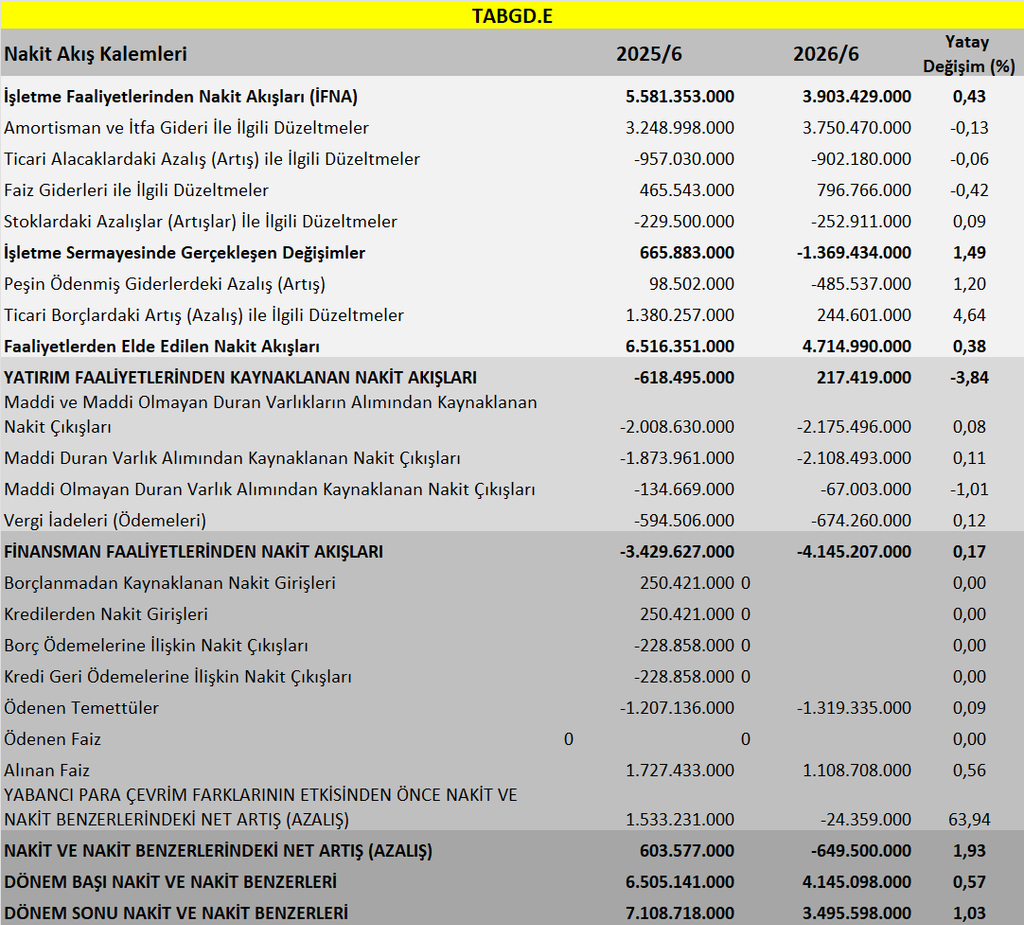Select DÖNEM BAŞI NAKİT VE NAKİT BENZERLERİ label
Screen dimensions: 1024x925
170,883
